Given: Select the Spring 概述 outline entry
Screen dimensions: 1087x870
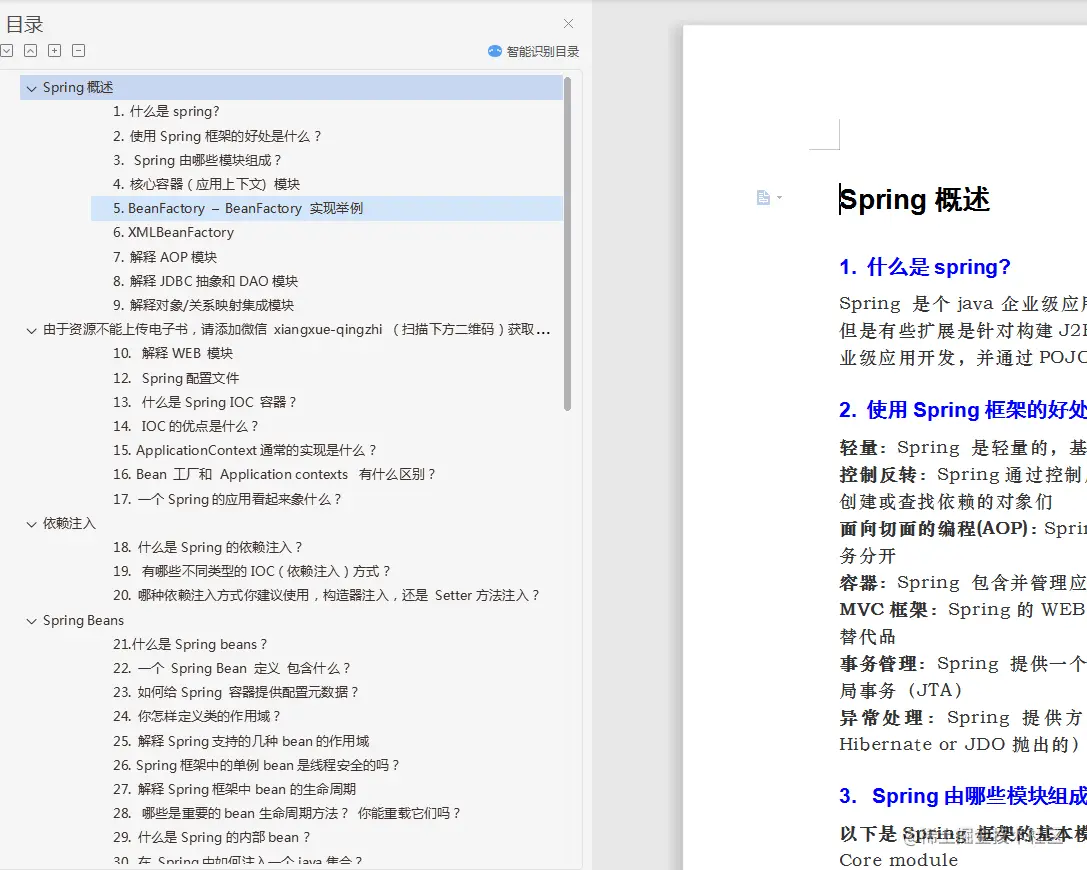Looking at the screenshot, I should point(291,87).
